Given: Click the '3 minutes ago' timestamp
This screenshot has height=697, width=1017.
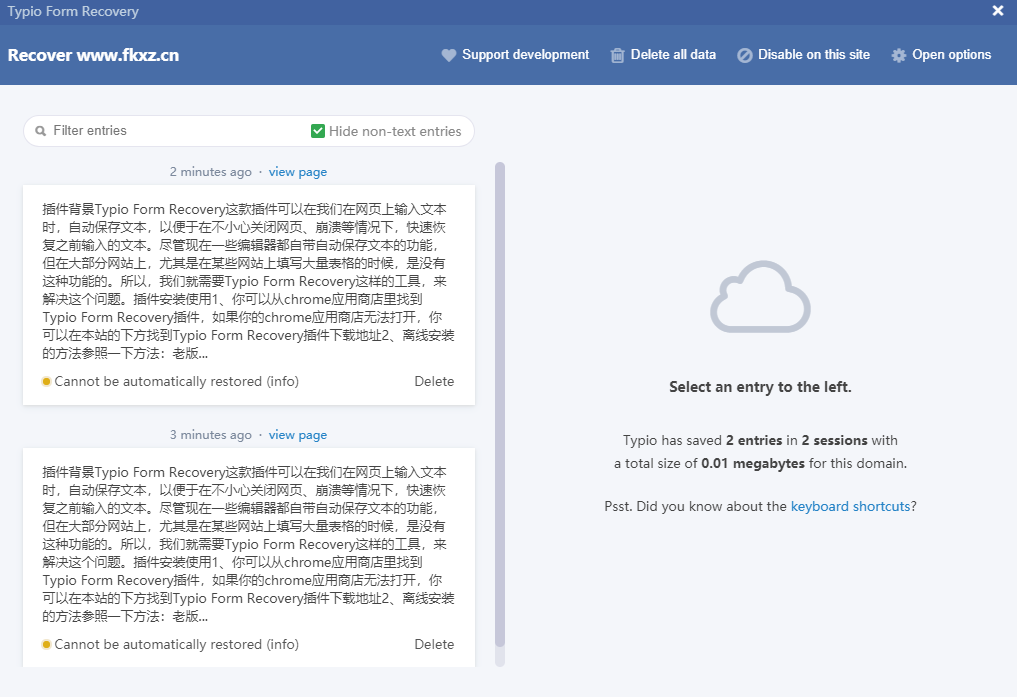Looking at the screenshot, I should coord(211,435).
